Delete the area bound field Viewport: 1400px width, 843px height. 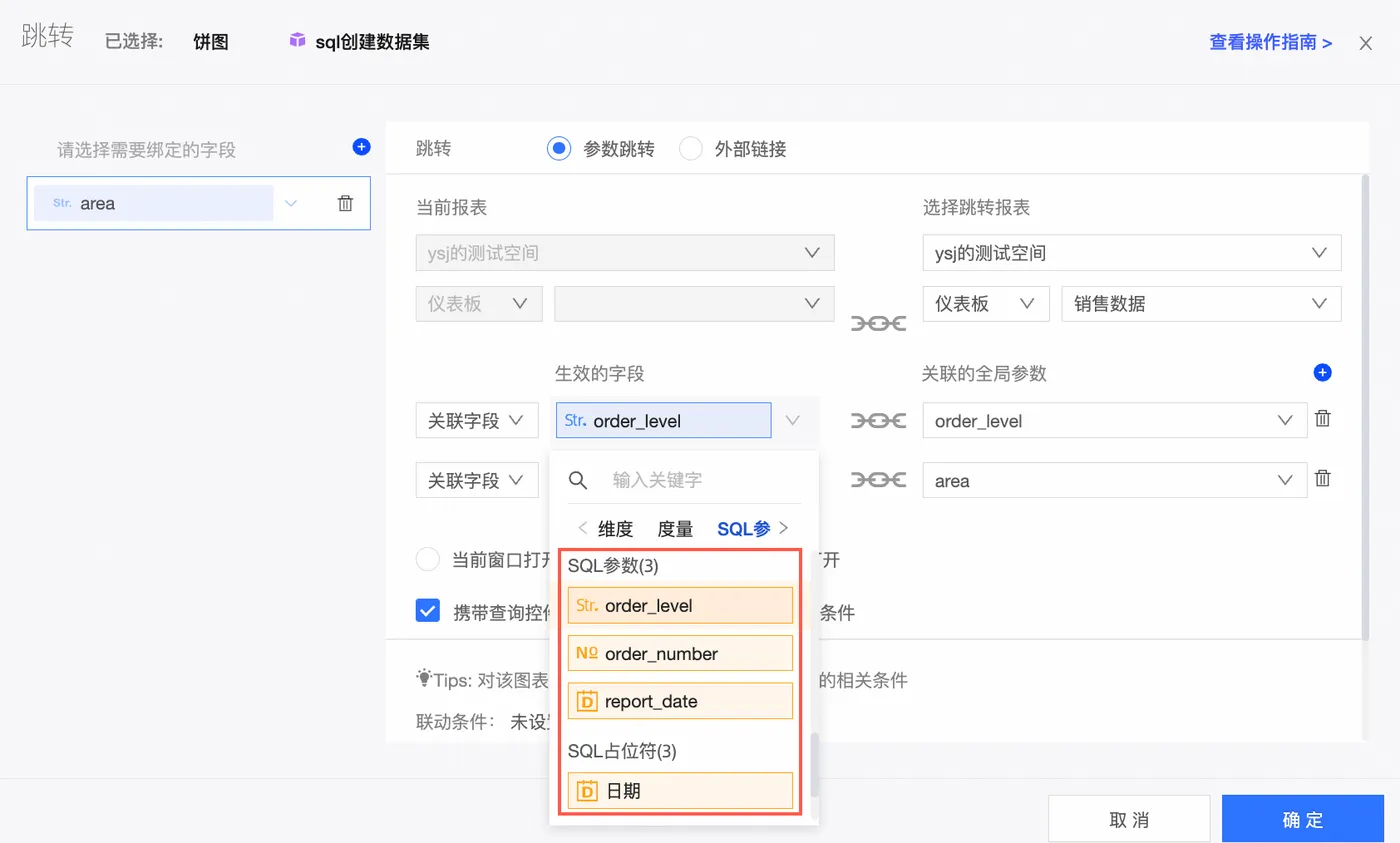click(x=345, y=203)
